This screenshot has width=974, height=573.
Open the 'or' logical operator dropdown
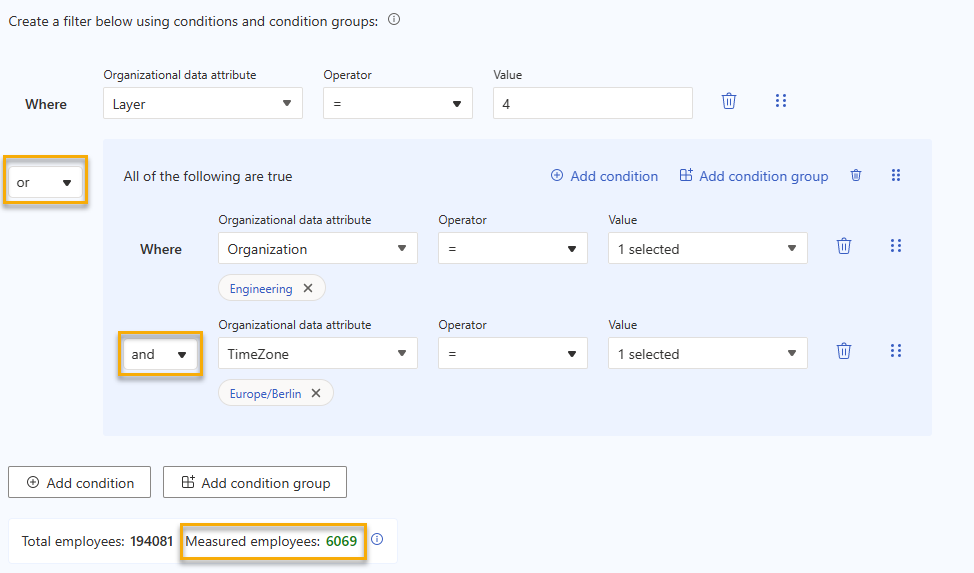pos(45,183)
